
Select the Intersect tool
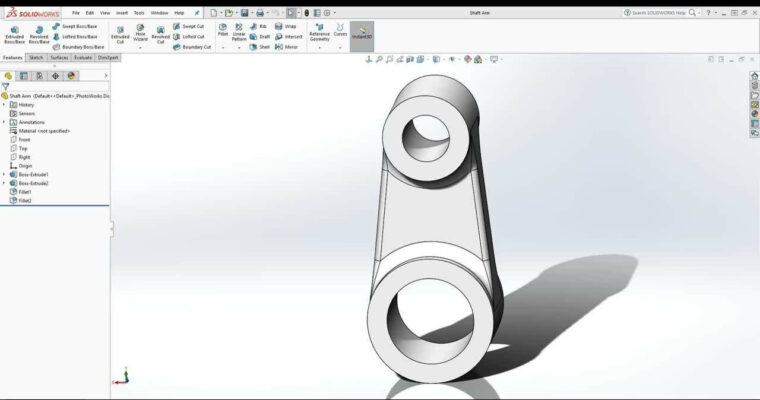click(x=288, y=36)
